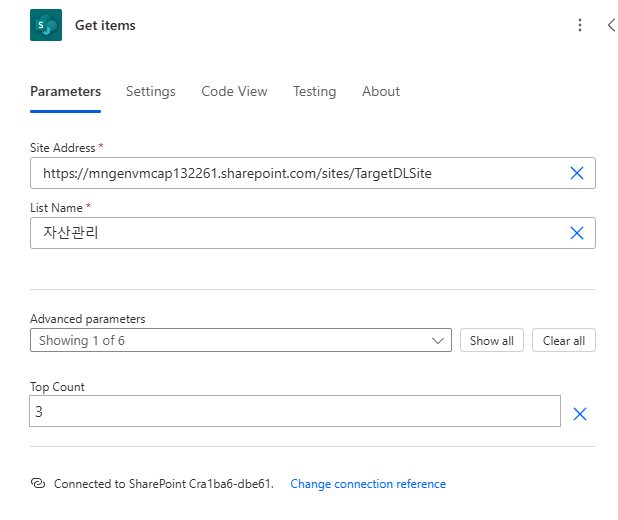Collapse the Get items panel with the chevron

[610, 25]
